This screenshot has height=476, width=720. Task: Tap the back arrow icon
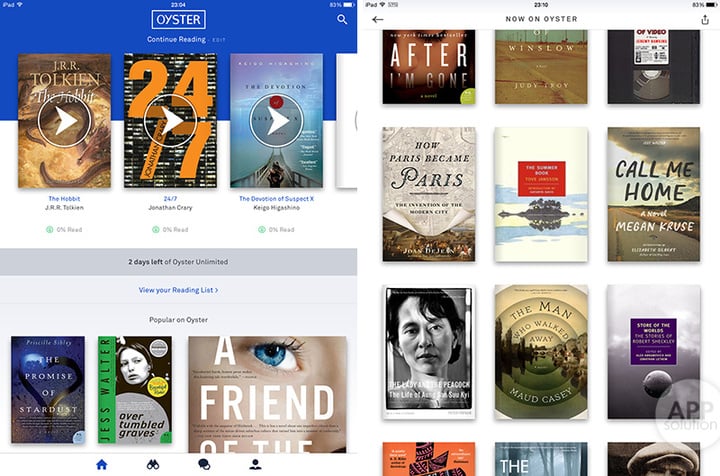[x=377, y=19]
